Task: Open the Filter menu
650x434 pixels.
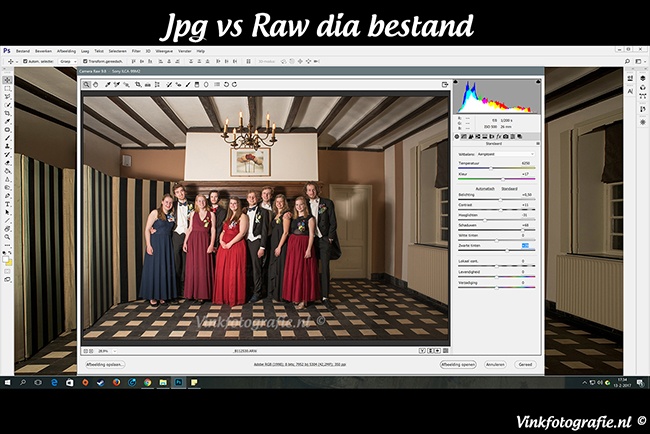Action: (136, 50)
